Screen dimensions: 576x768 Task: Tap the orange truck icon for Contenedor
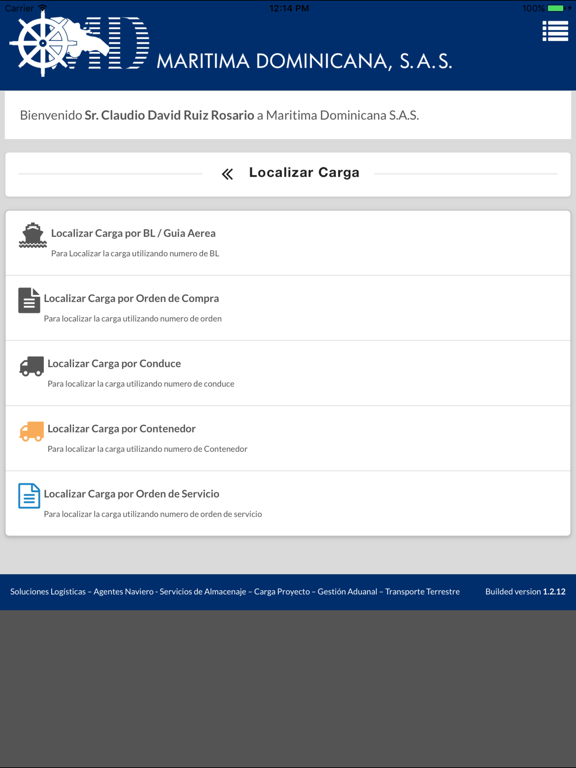coord(32,431)
